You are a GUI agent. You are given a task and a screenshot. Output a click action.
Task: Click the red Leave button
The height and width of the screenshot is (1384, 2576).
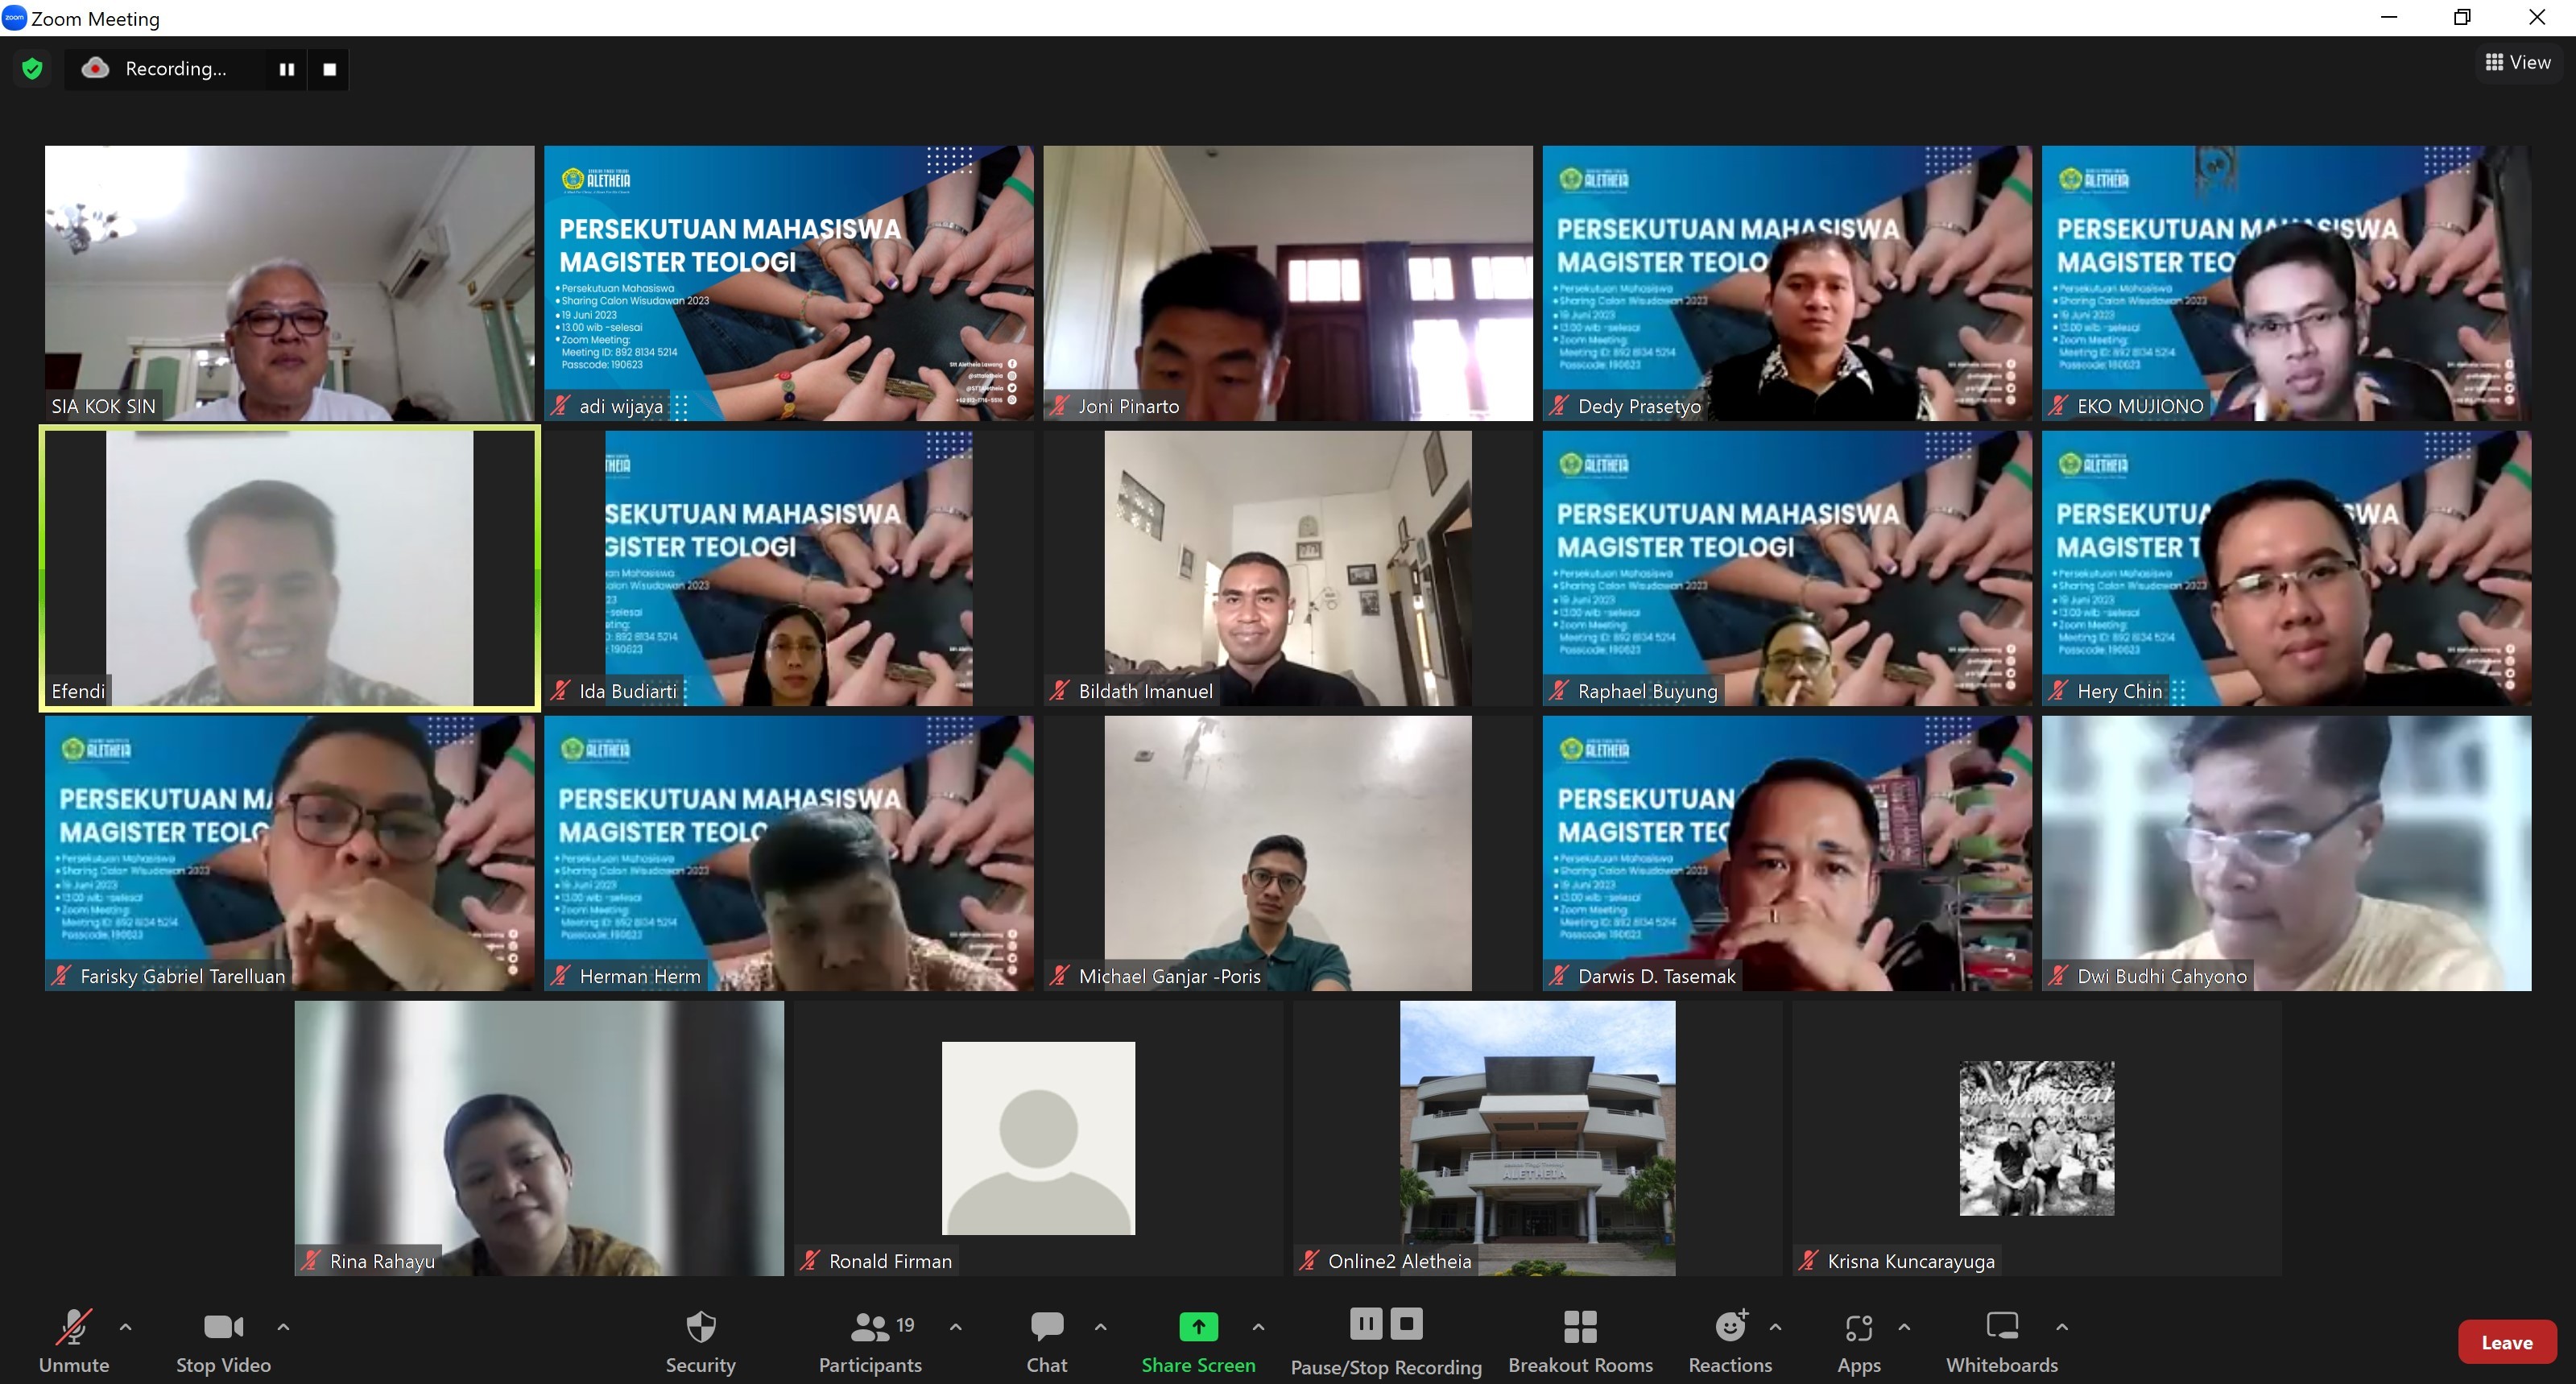2506,1342
